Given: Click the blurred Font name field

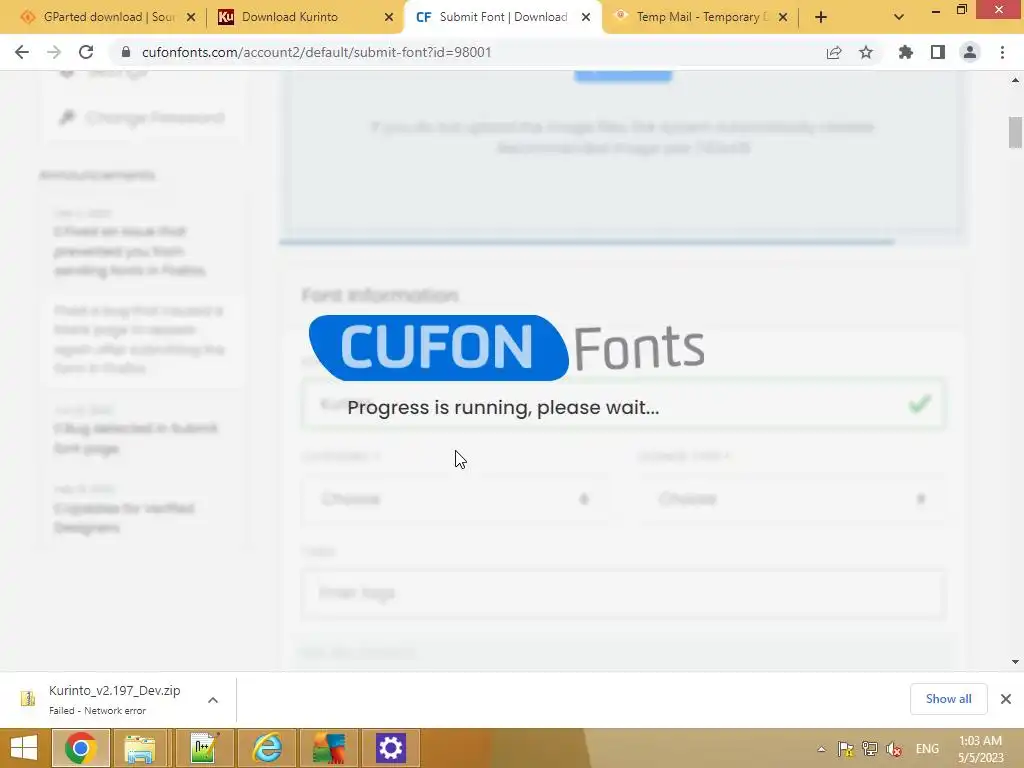Looking at the screenshot, I should [623, 404].
